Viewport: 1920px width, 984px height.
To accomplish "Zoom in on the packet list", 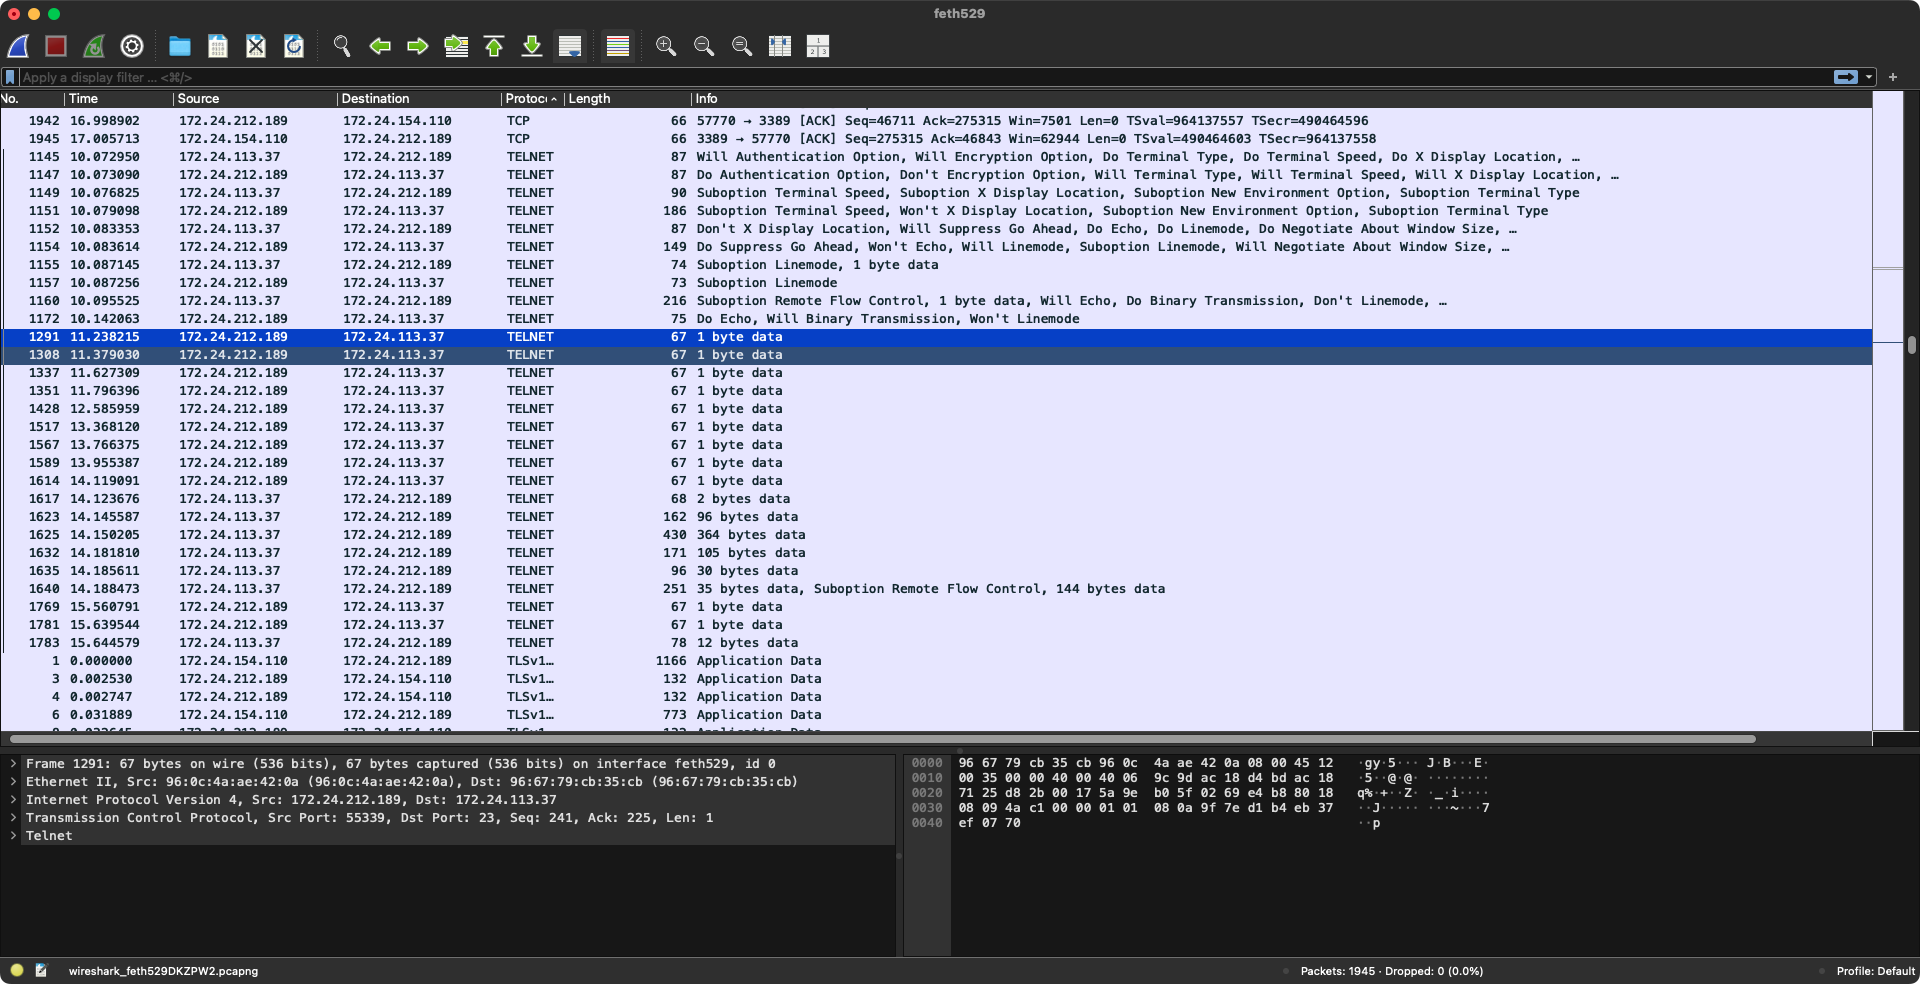I will tap(666, 46).
